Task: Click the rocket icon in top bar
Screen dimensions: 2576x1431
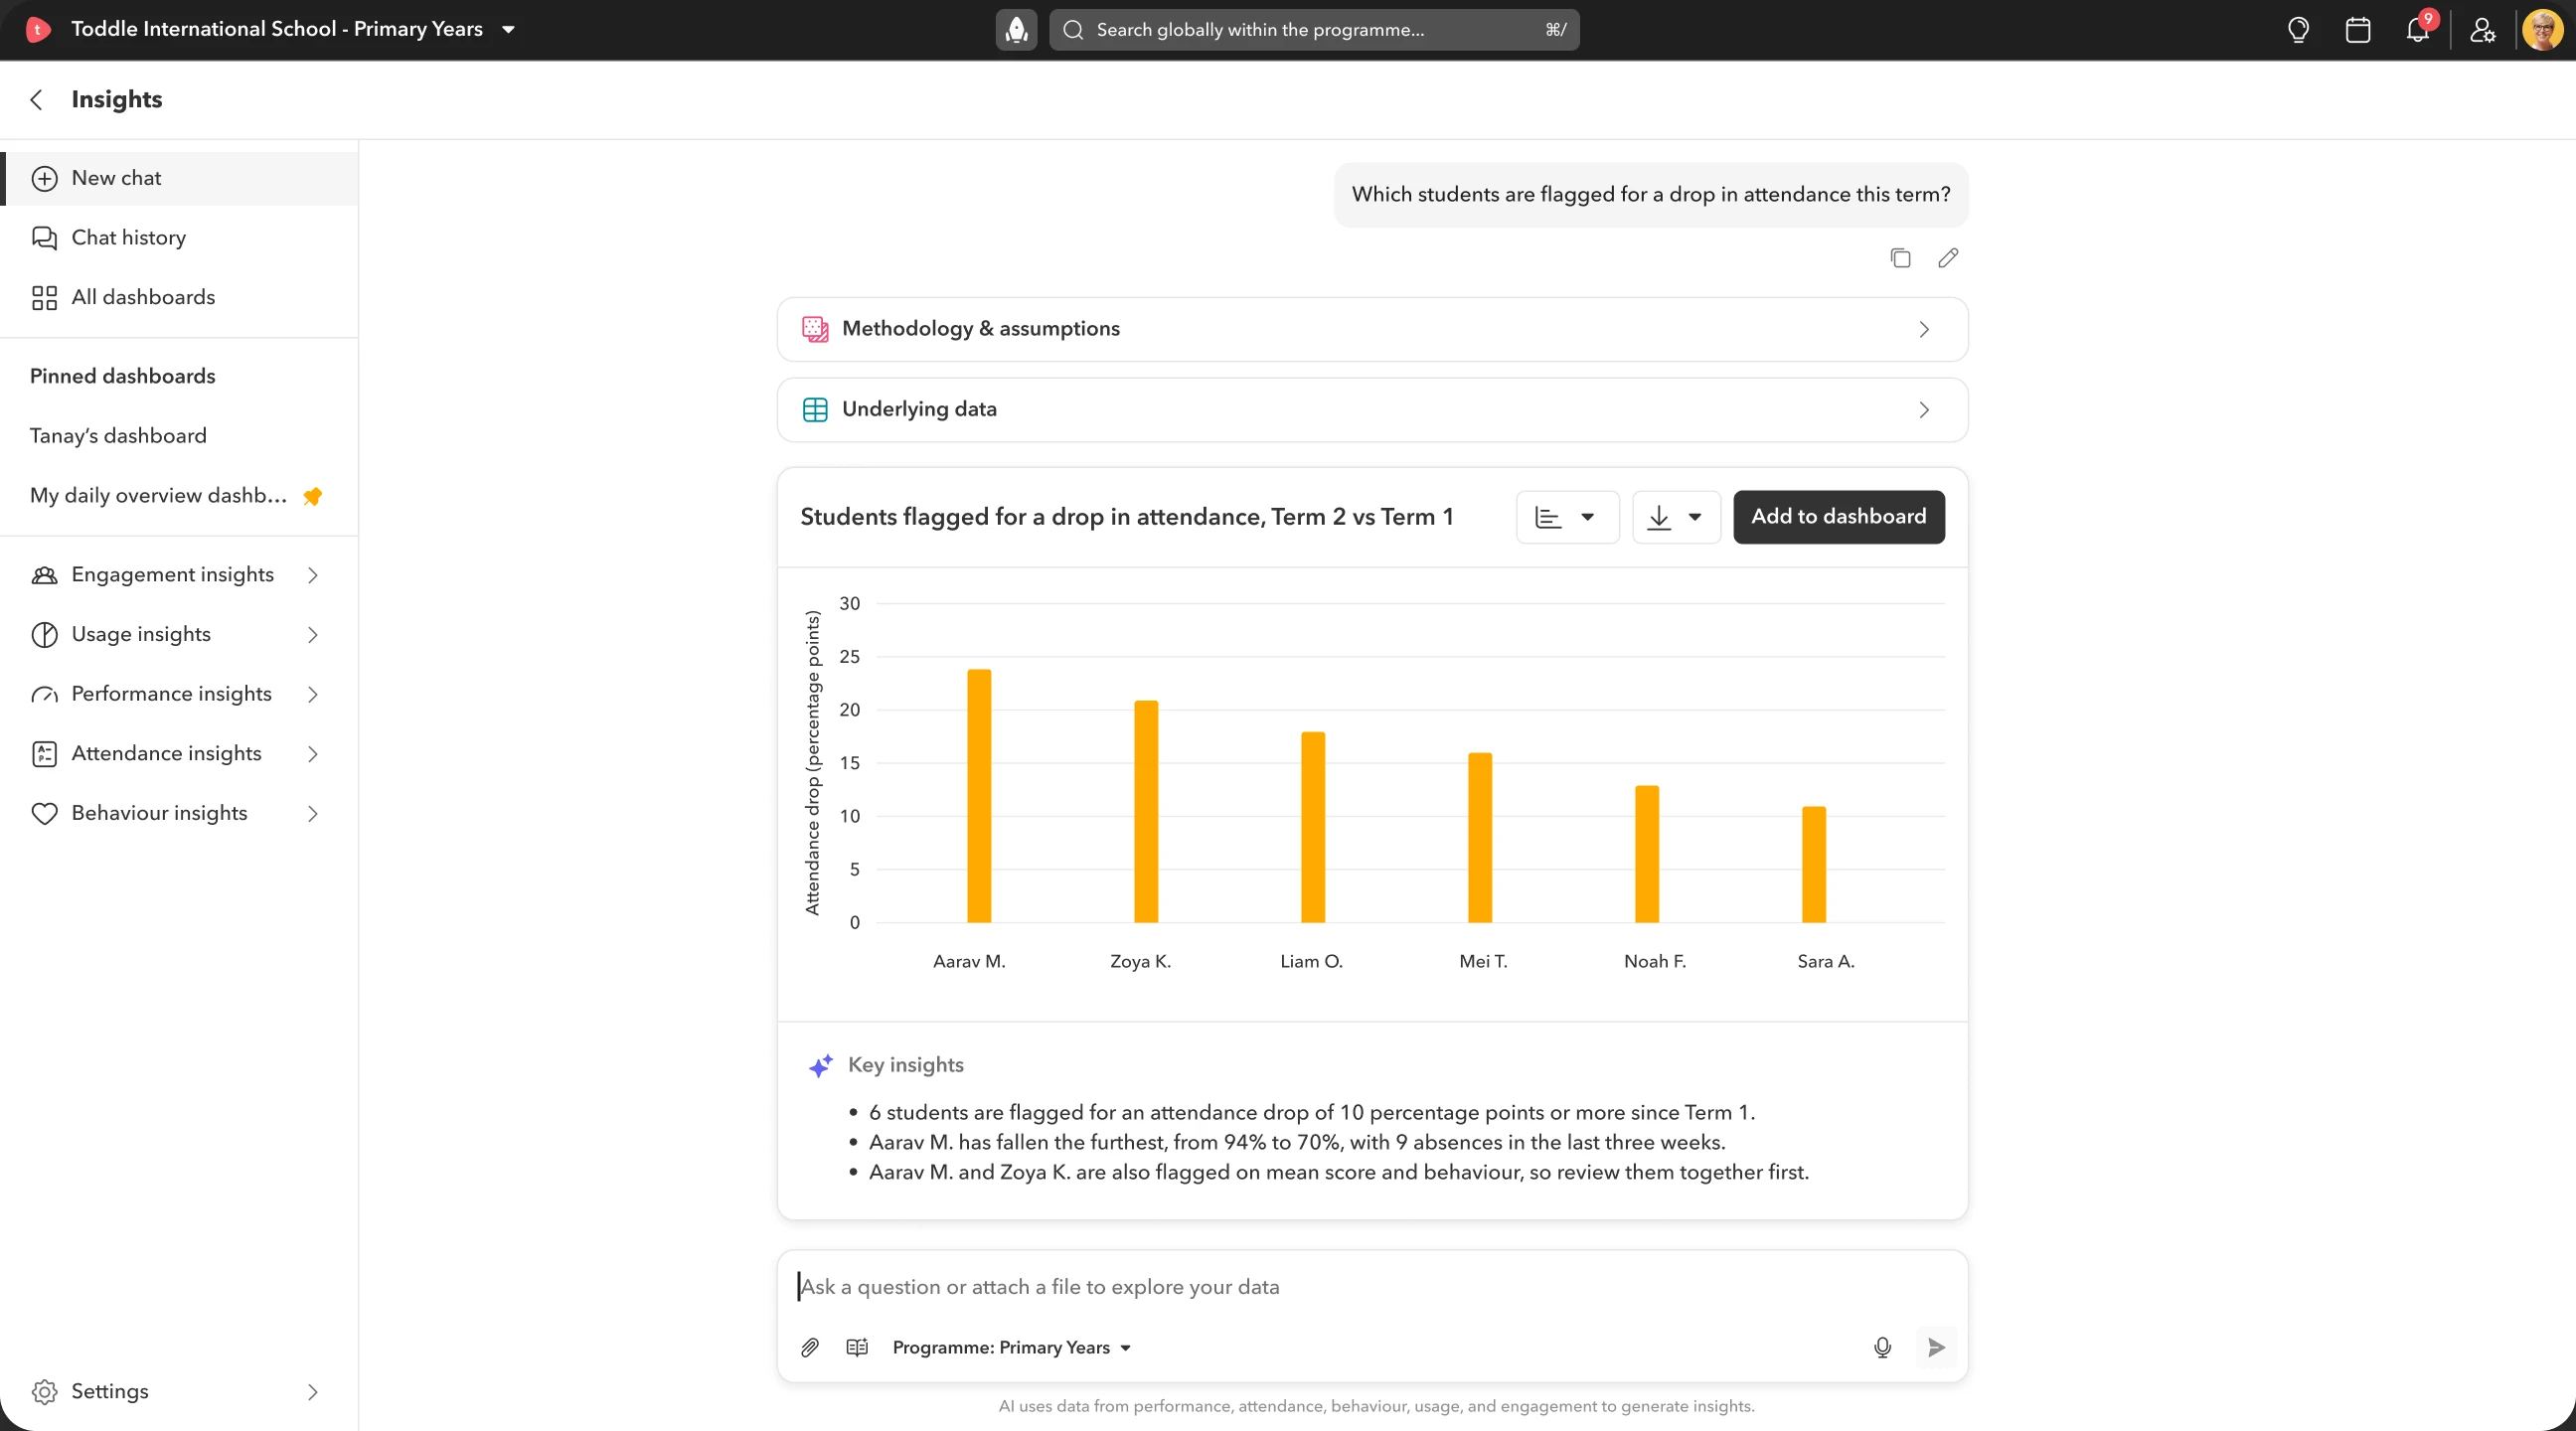Action: pyautogui.click(x=1016, y=29)
